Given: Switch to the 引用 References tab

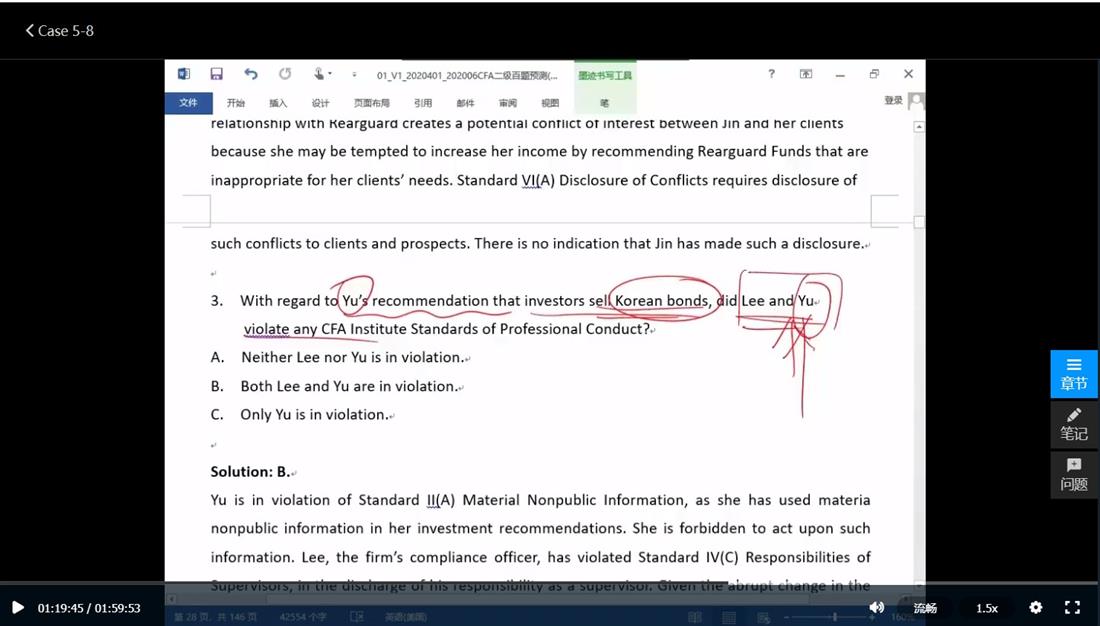Looking at the screenshot, I should pyautogui.click(x=423, y=103).
